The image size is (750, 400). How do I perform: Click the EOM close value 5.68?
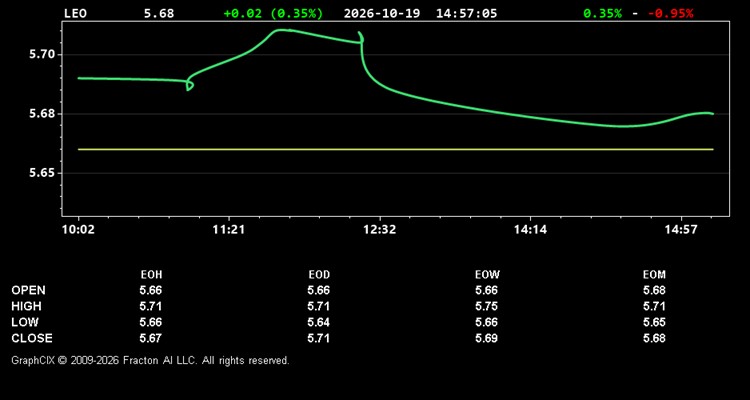point(654,338)
